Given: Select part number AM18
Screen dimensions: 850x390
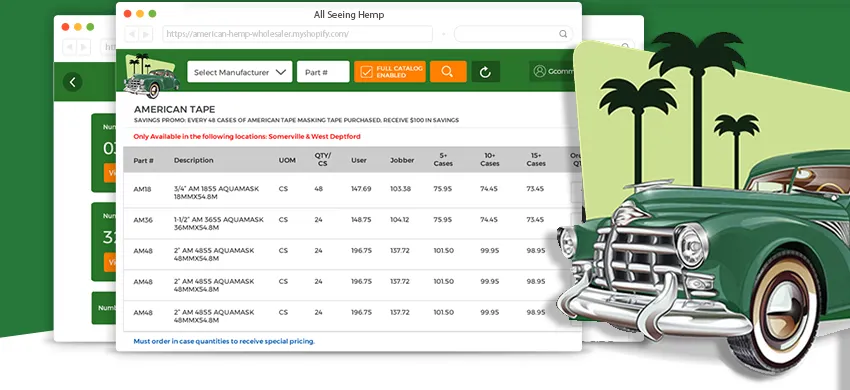Looking at the screenshot, I should click(142, 189).
